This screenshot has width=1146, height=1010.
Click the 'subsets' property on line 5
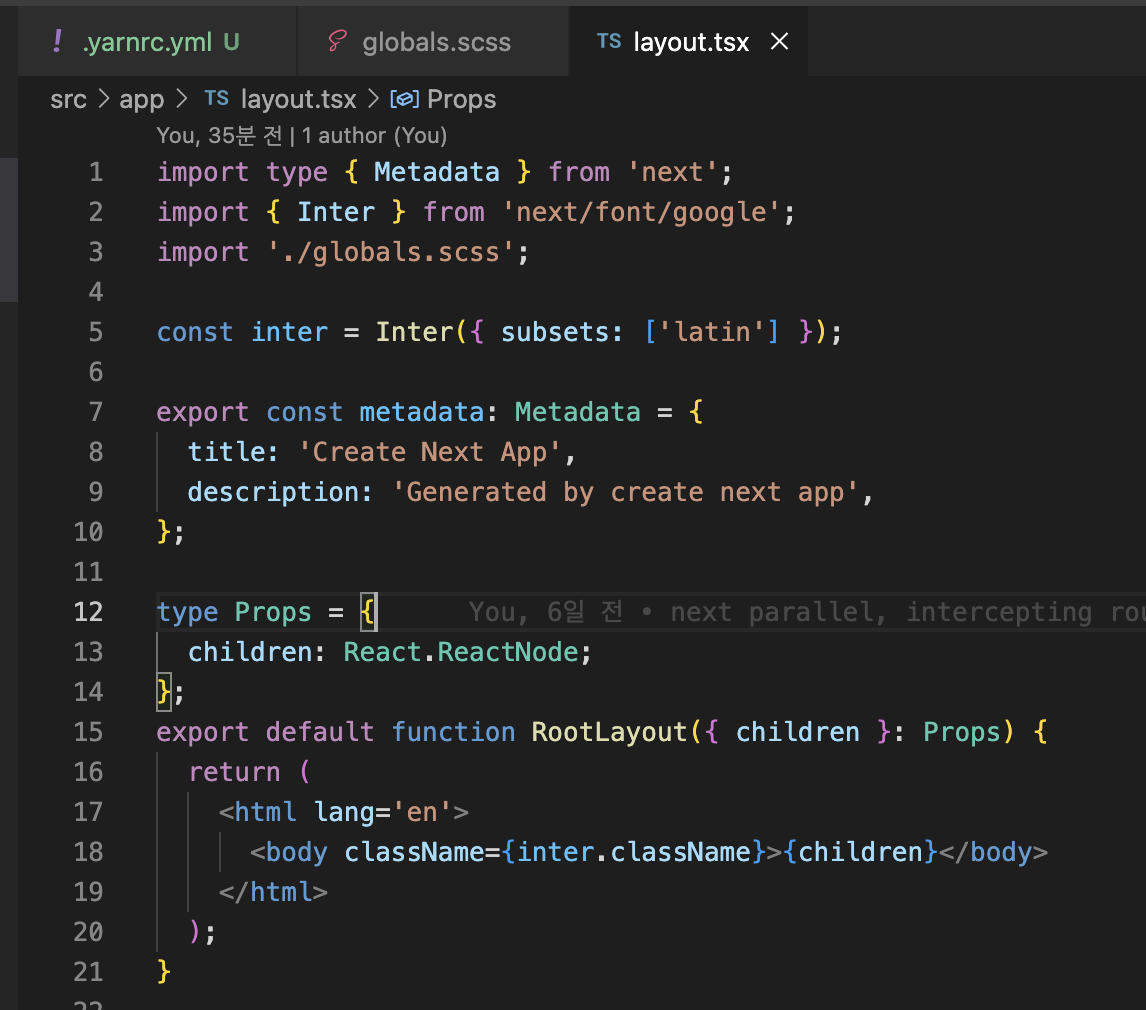[555, 333]
